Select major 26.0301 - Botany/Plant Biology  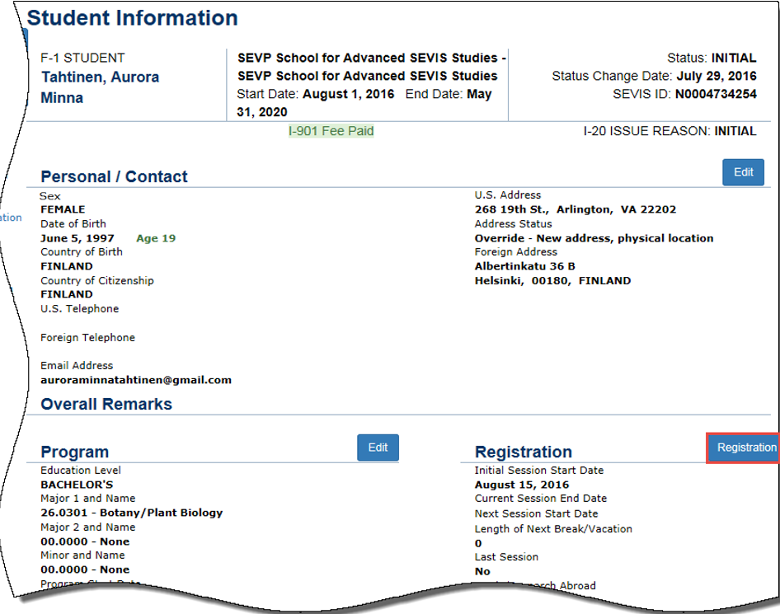[132, 512]
